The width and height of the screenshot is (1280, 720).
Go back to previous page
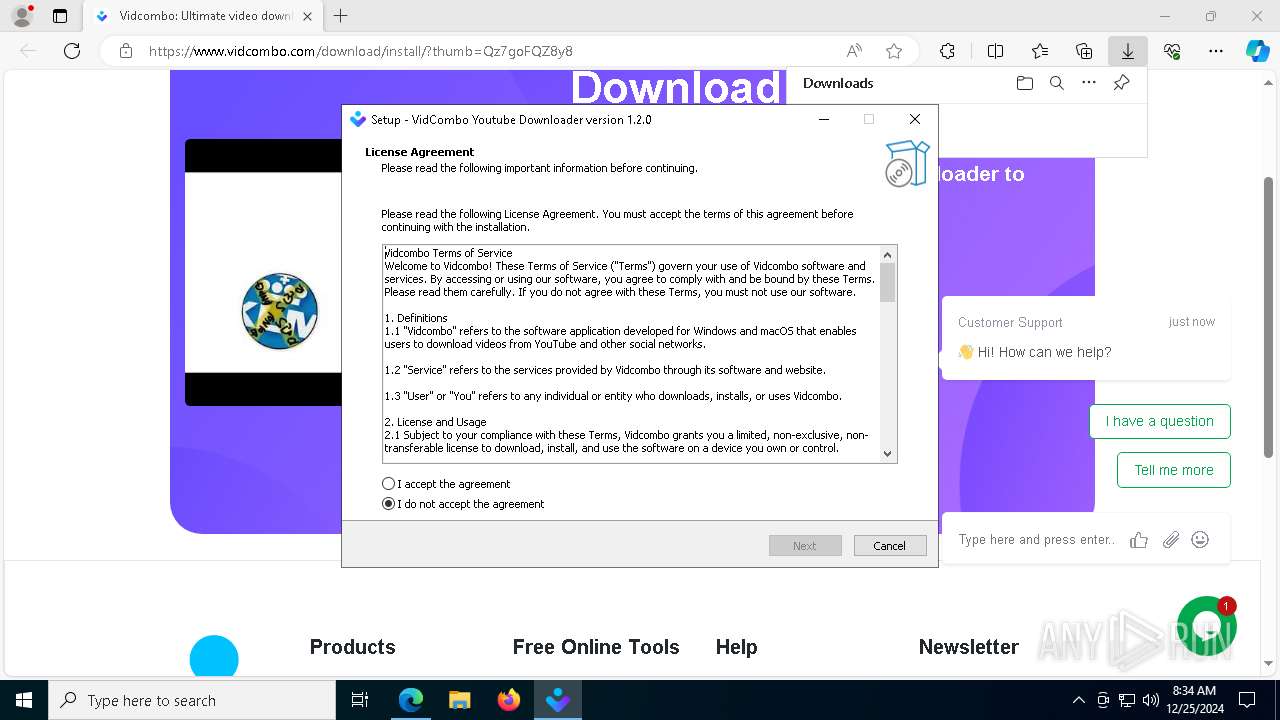click(28, 51)
